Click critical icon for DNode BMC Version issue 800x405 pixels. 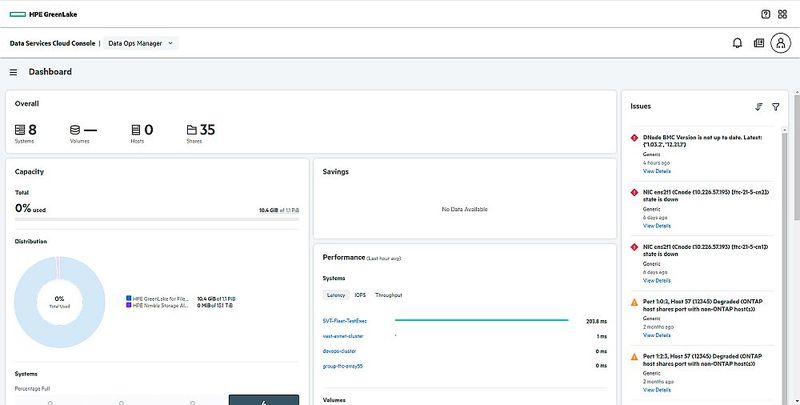pos(634,138)
